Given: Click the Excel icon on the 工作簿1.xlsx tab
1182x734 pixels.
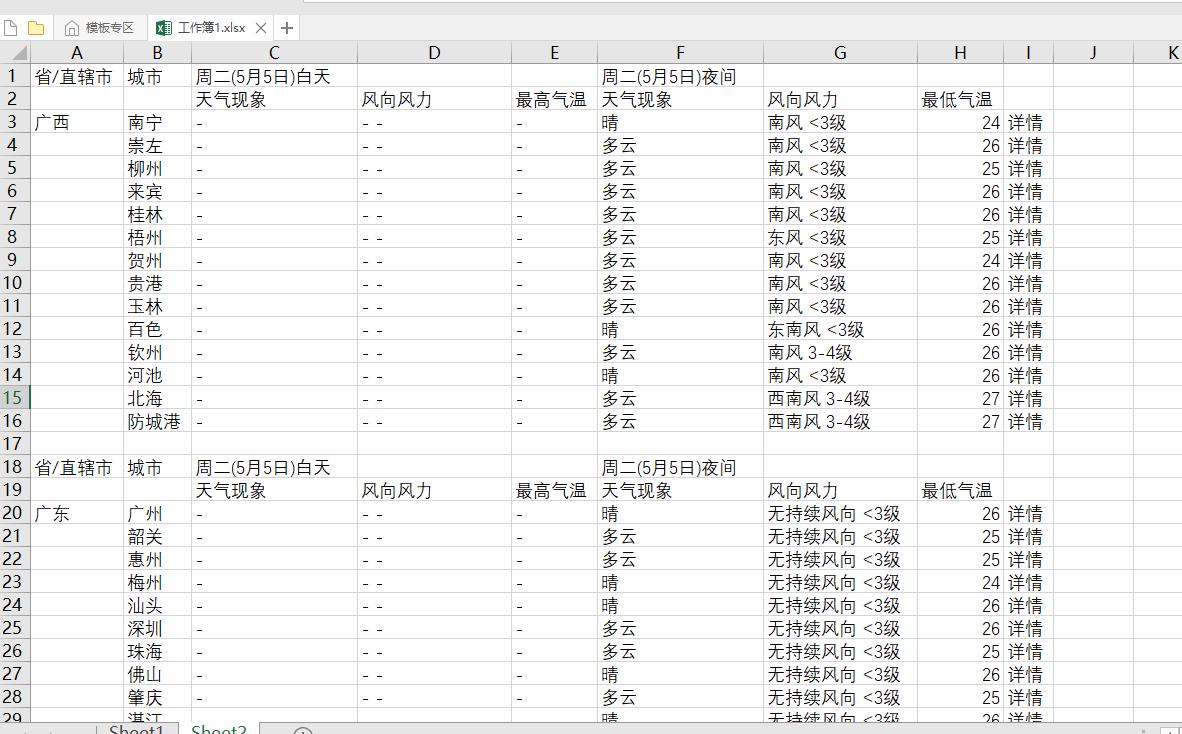Looking at the screenshot, I should coord(164,28).
